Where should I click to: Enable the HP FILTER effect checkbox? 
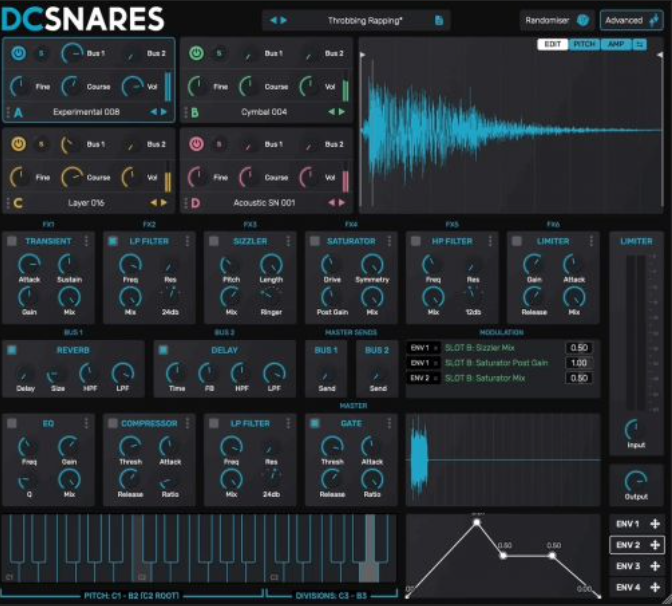pos(415,241)
